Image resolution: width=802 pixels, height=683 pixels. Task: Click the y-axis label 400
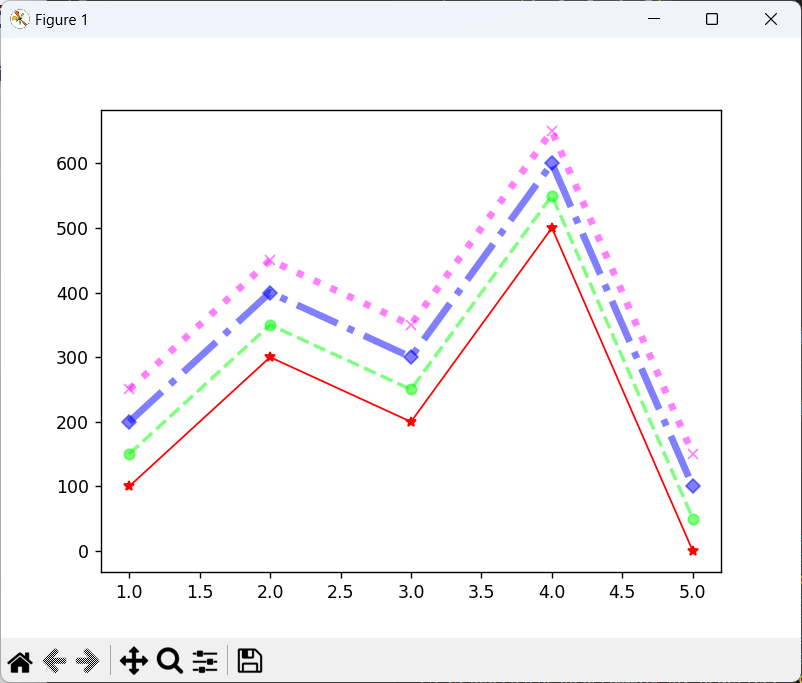pyautogui.click(x=72, y=294)
